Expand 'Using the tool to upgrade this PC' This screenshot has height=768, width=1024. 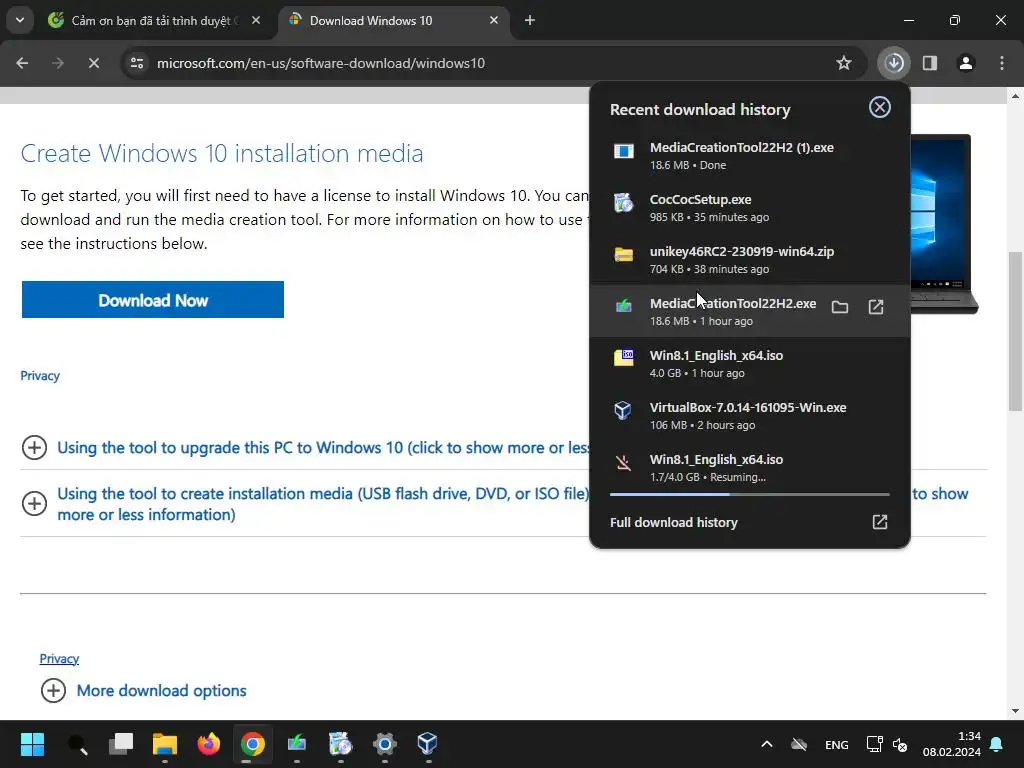point(34,448)
